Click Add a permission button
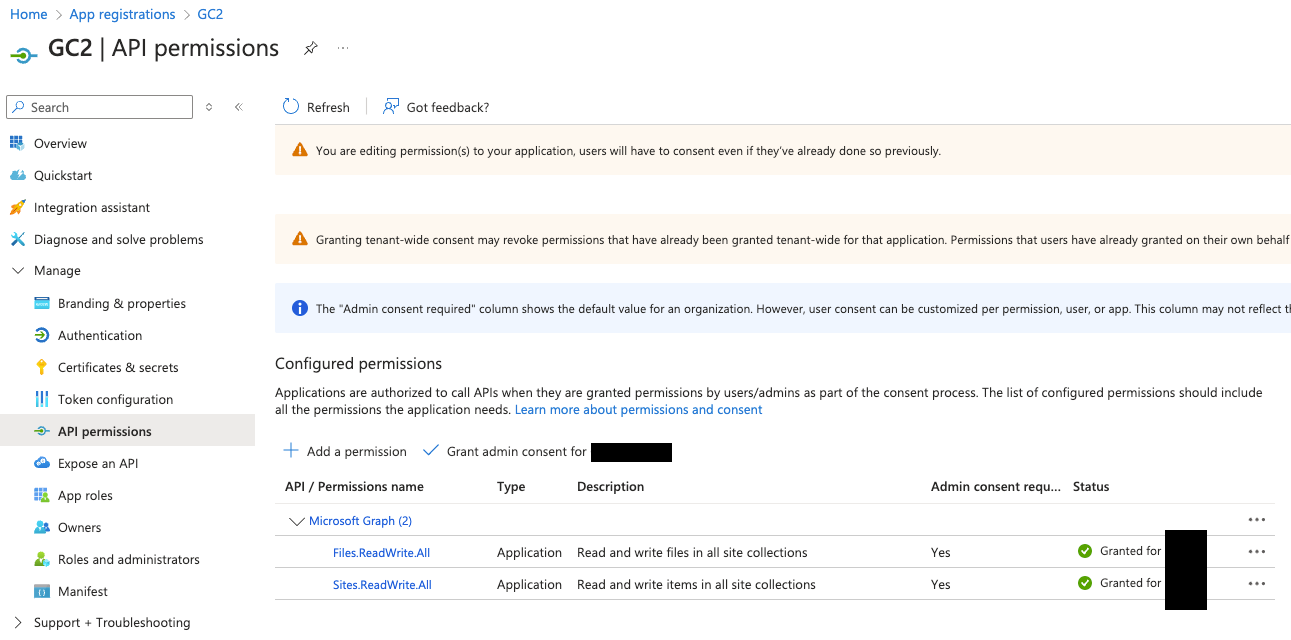Viewport: 1291px width, 640px height. (346, 451)
